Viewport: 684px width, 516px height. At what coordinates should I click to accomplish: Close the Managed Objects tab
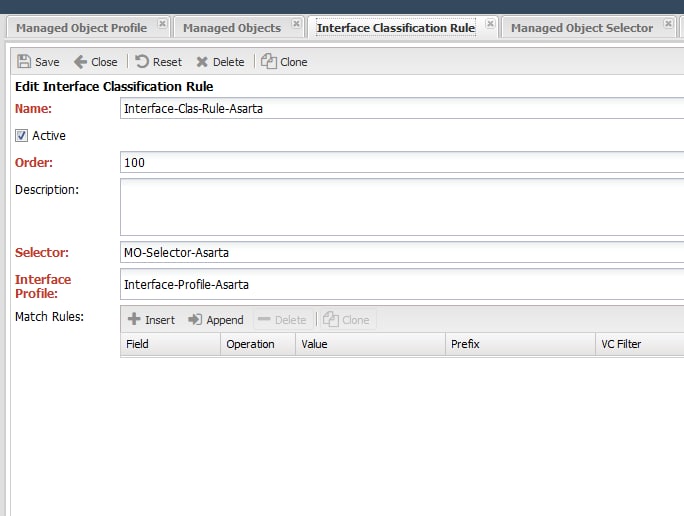(296, 24)
